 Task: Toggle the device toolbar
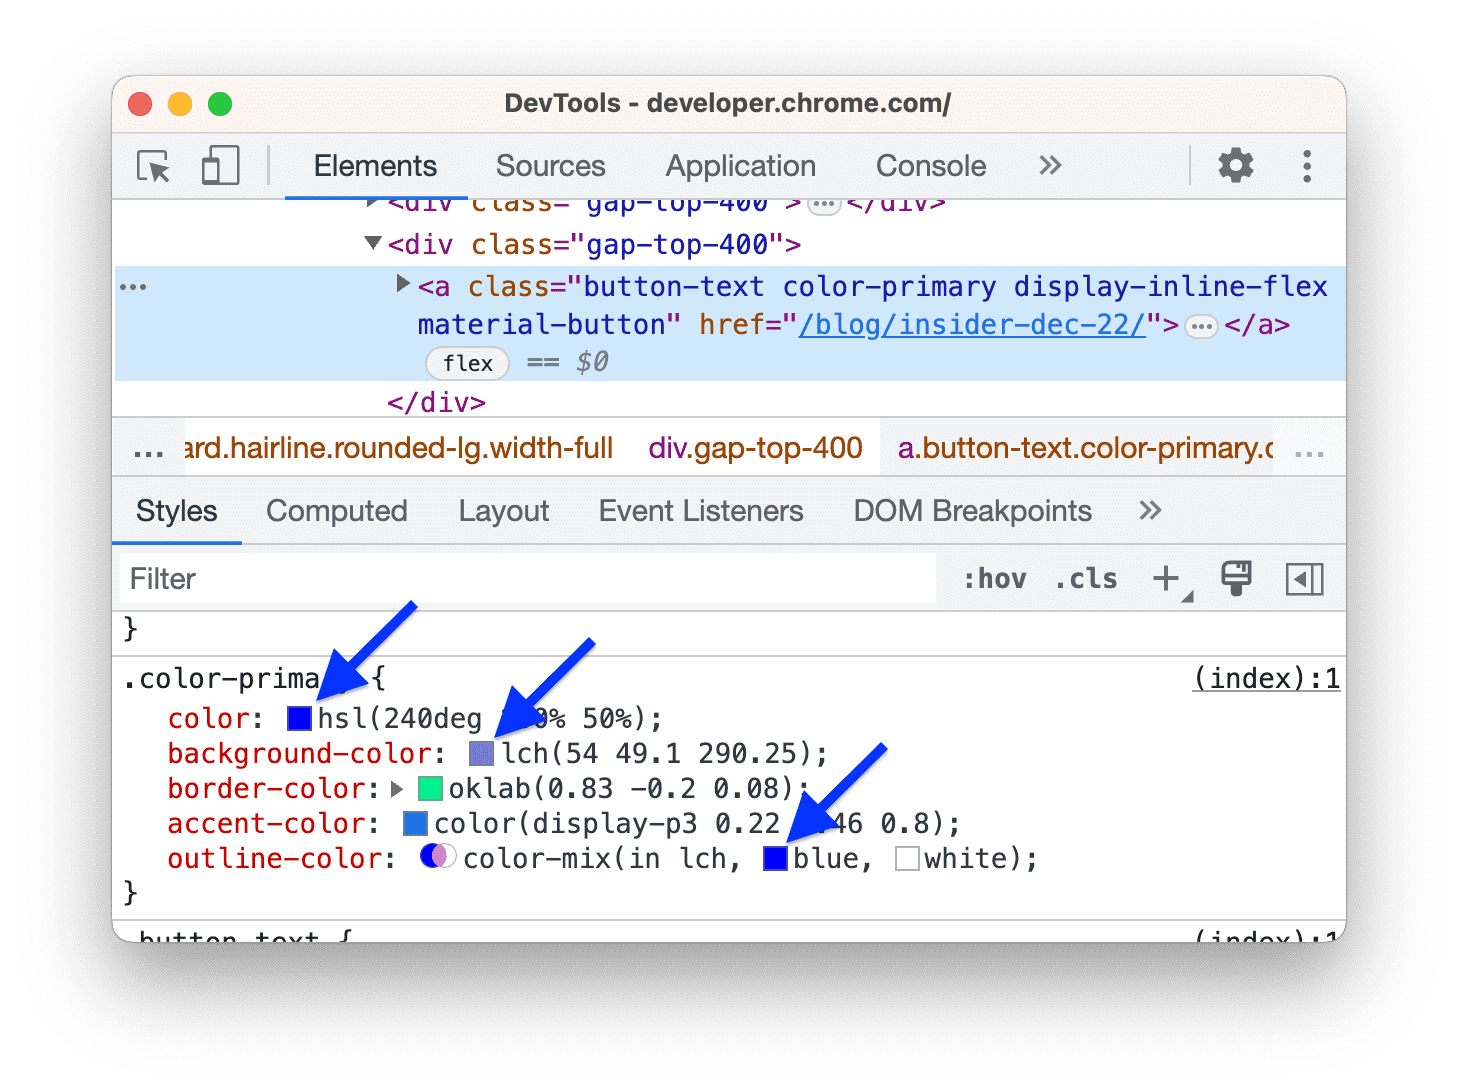coord(219,166)
